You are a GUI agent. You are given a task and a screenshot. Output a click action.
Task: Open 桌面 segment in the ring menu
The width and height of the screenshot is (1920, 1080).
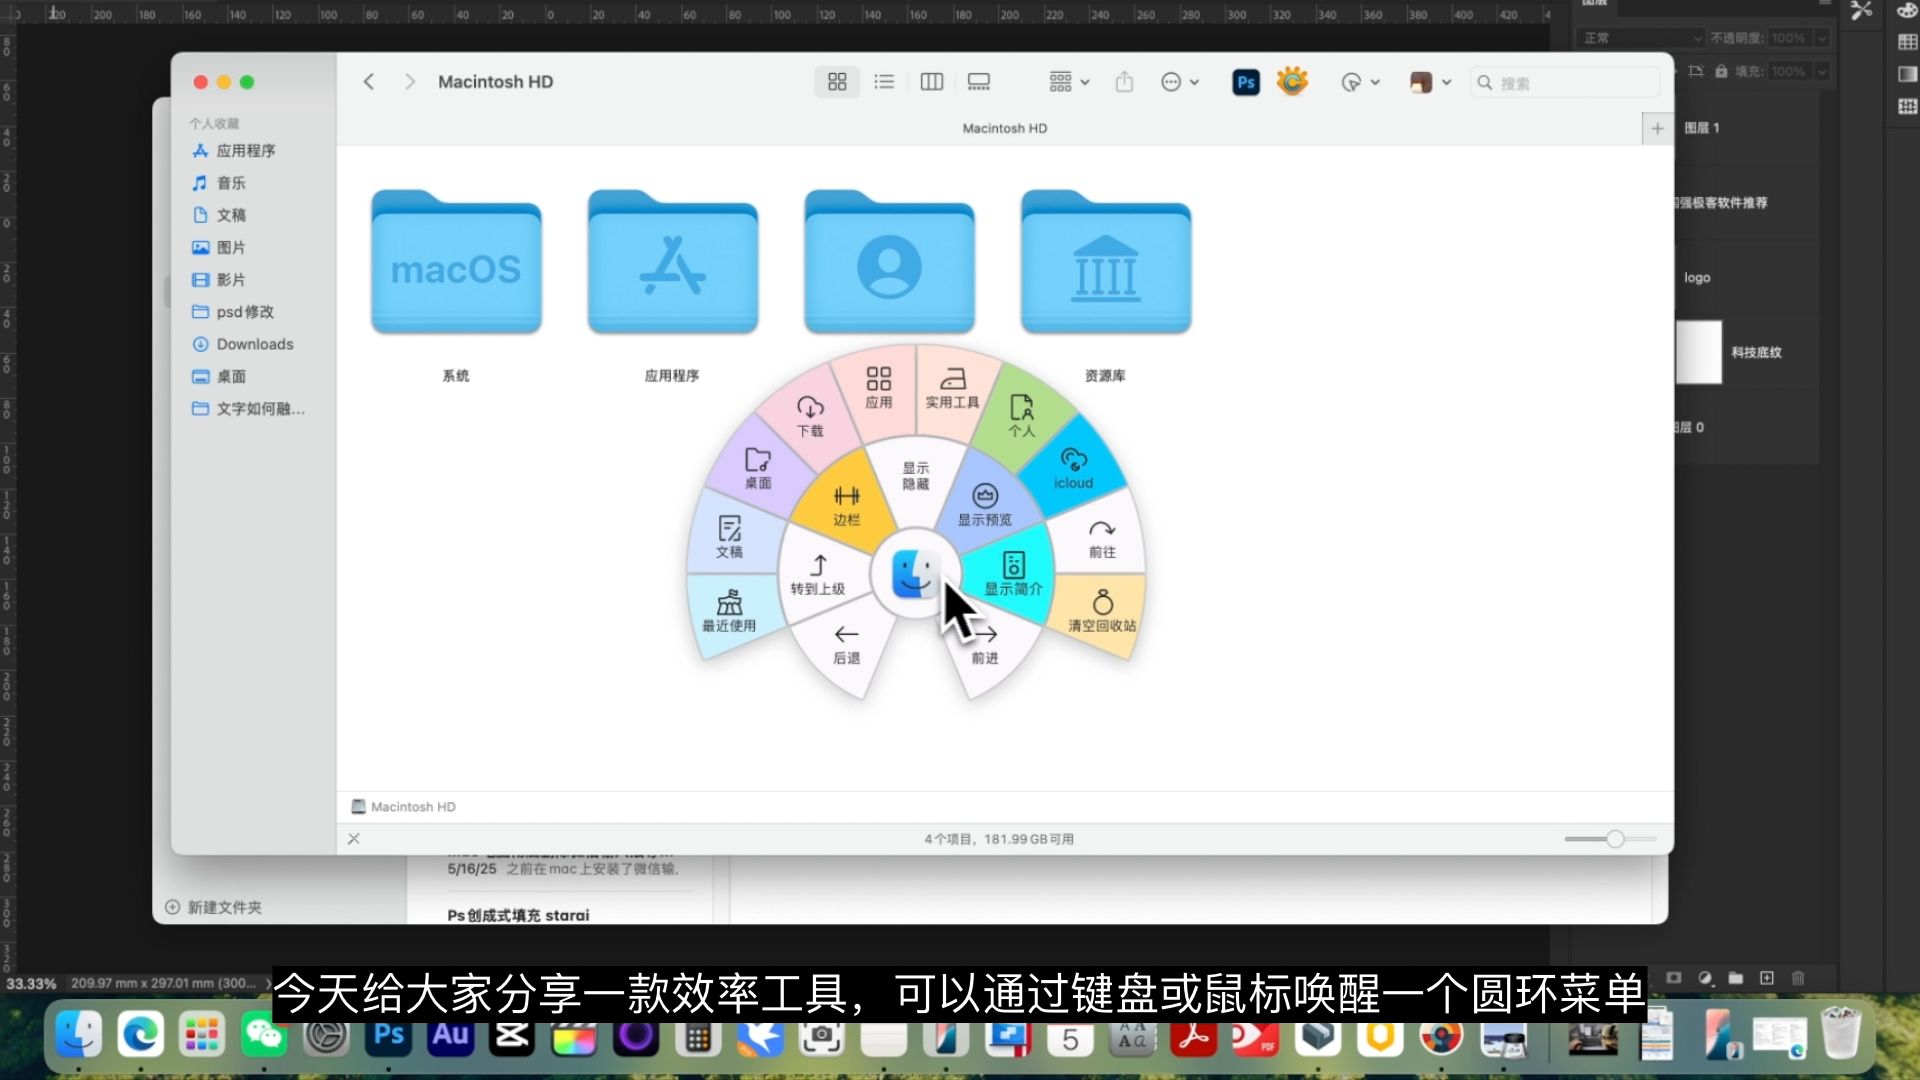pos(758,468)
